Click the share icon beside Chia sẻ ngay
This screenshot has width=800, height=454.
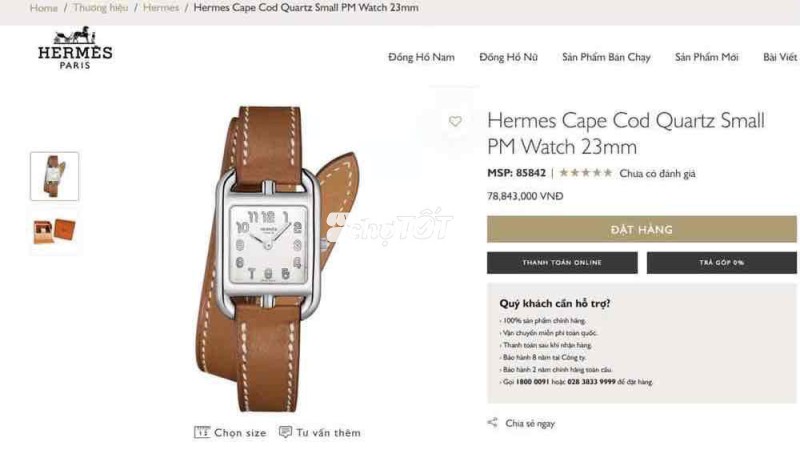pos(492,422)
